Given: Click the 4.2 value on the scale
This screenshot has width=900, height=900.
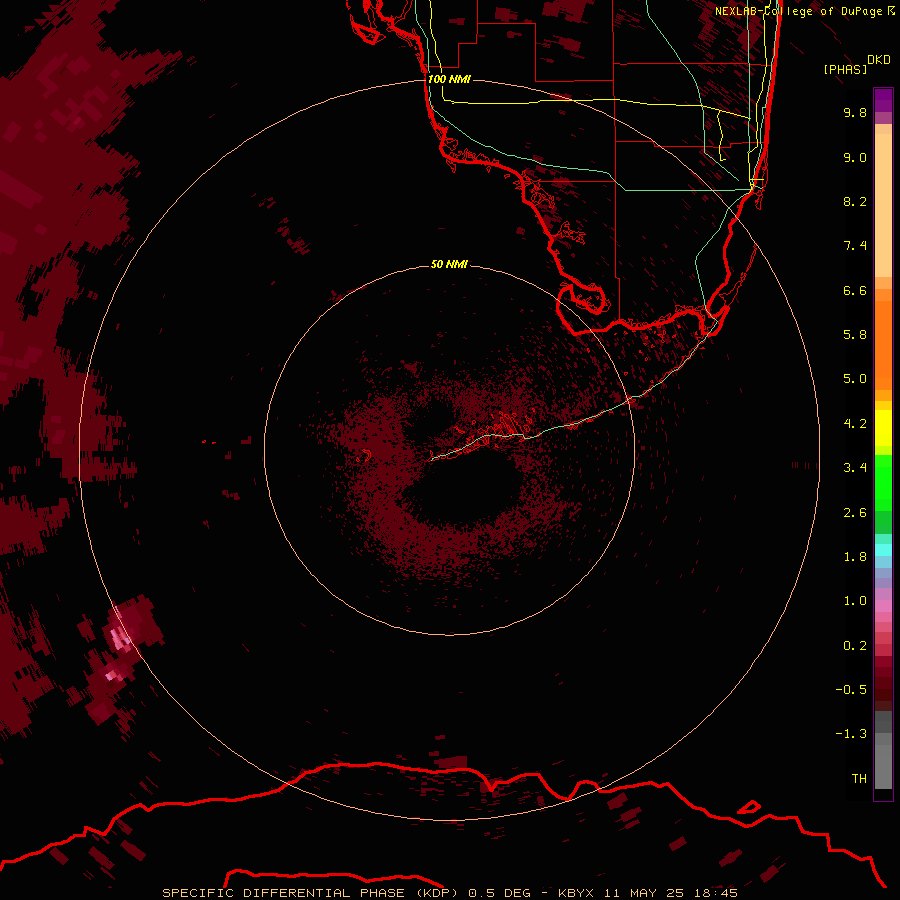Looking at the screenshot, I should coord(855,424).
